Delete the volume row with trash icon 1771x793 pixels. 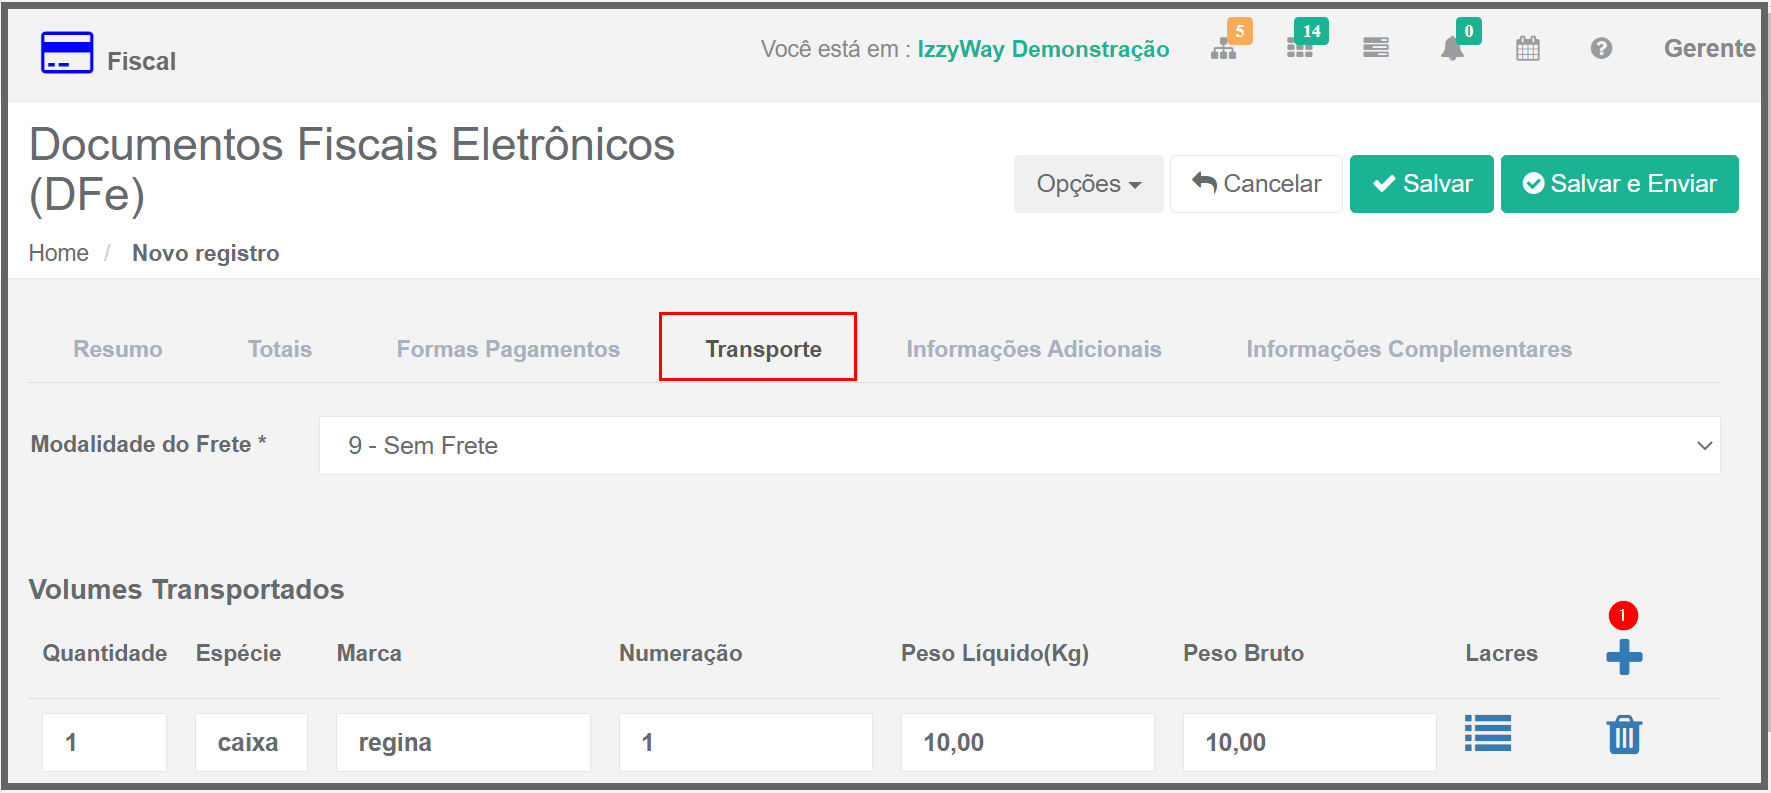pyautogui.click(x=1624, y=735)
